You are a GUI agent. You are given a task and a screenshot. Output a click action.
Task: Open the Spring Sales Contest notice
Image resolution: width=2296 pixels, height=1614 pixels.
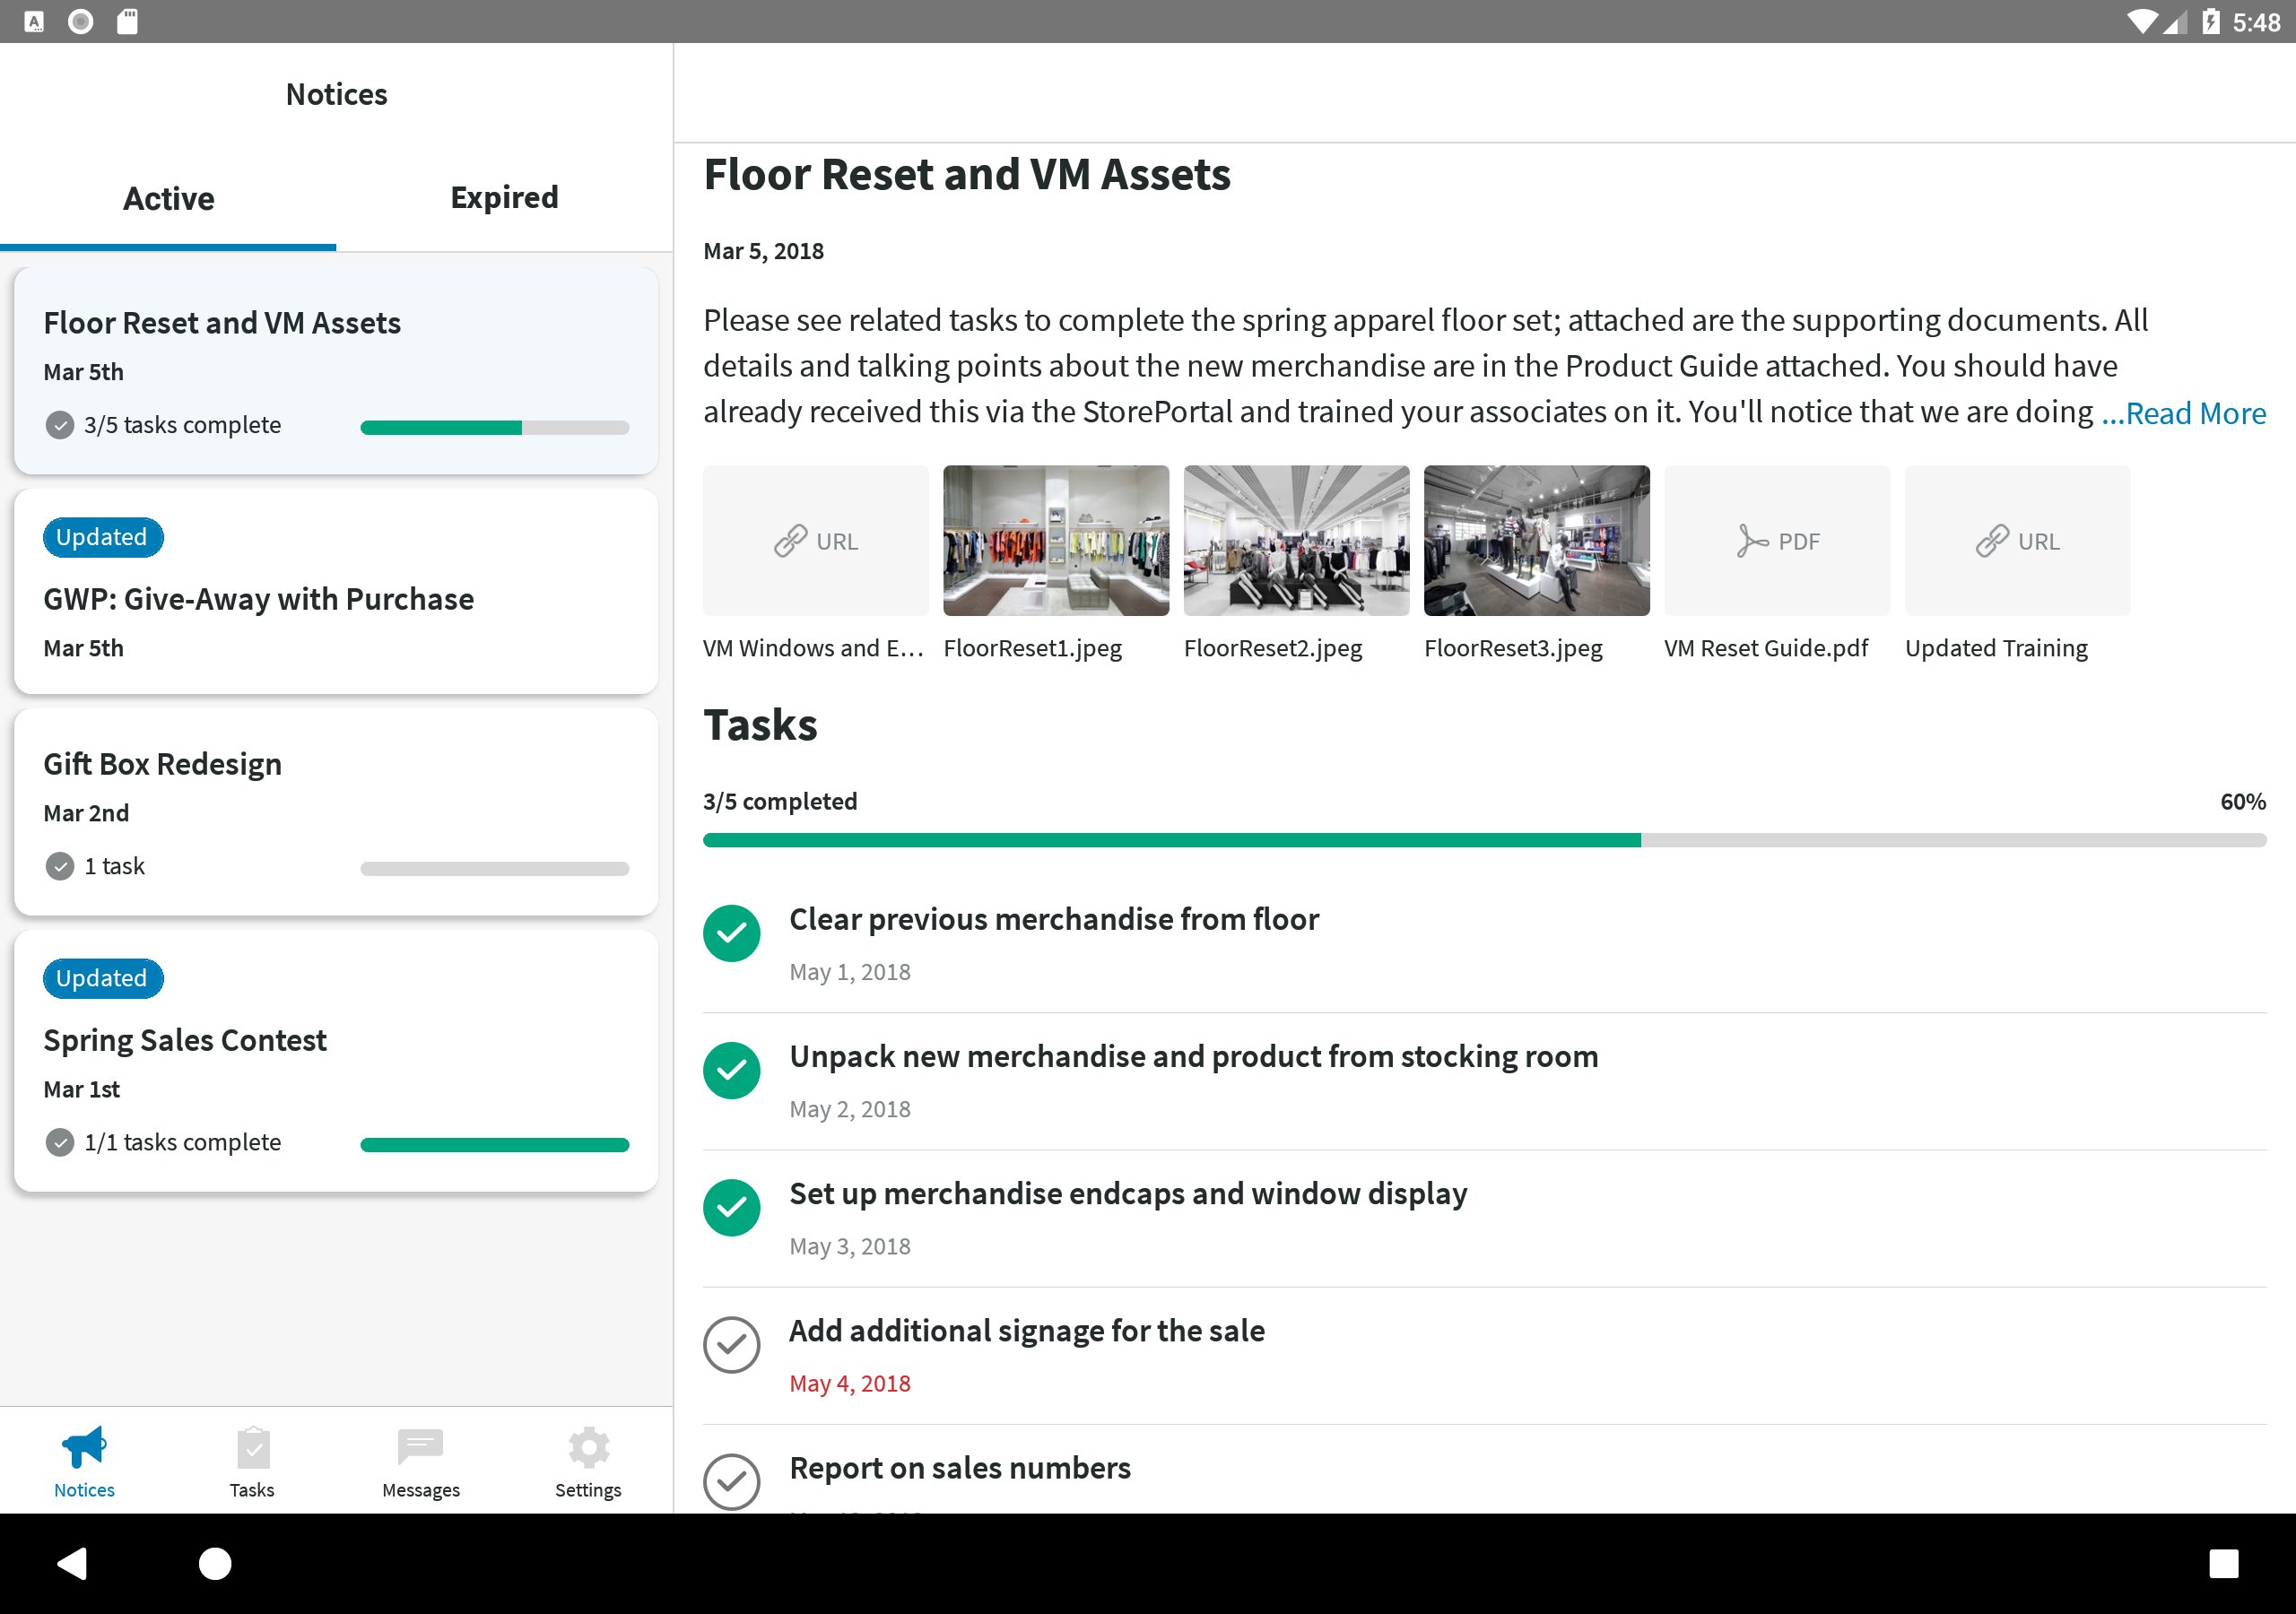[x=336, y=1061]
